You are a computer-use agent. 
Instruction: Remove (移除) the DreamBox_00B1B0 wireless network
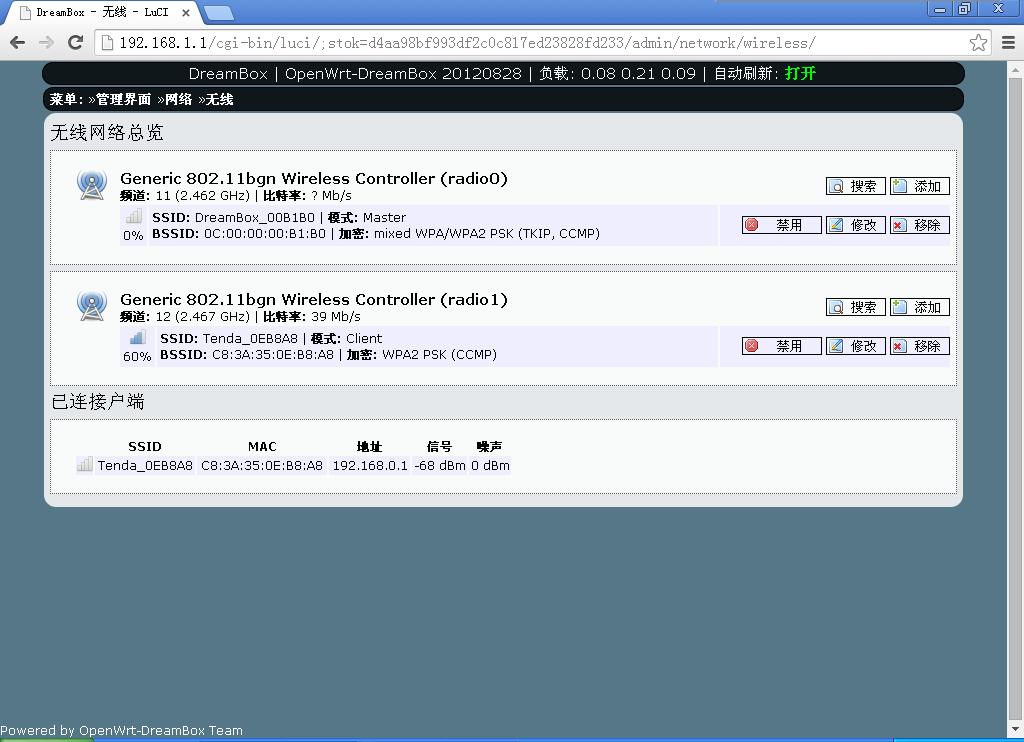(x=919, y=225)
